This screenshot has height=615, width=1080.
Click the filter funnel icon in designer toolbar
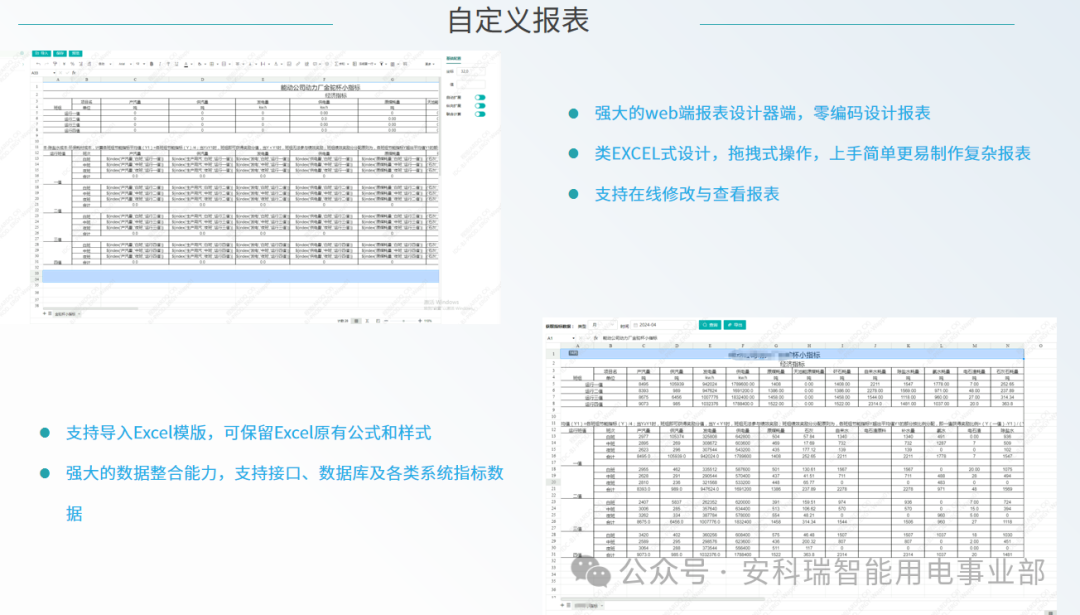[382, 64]
